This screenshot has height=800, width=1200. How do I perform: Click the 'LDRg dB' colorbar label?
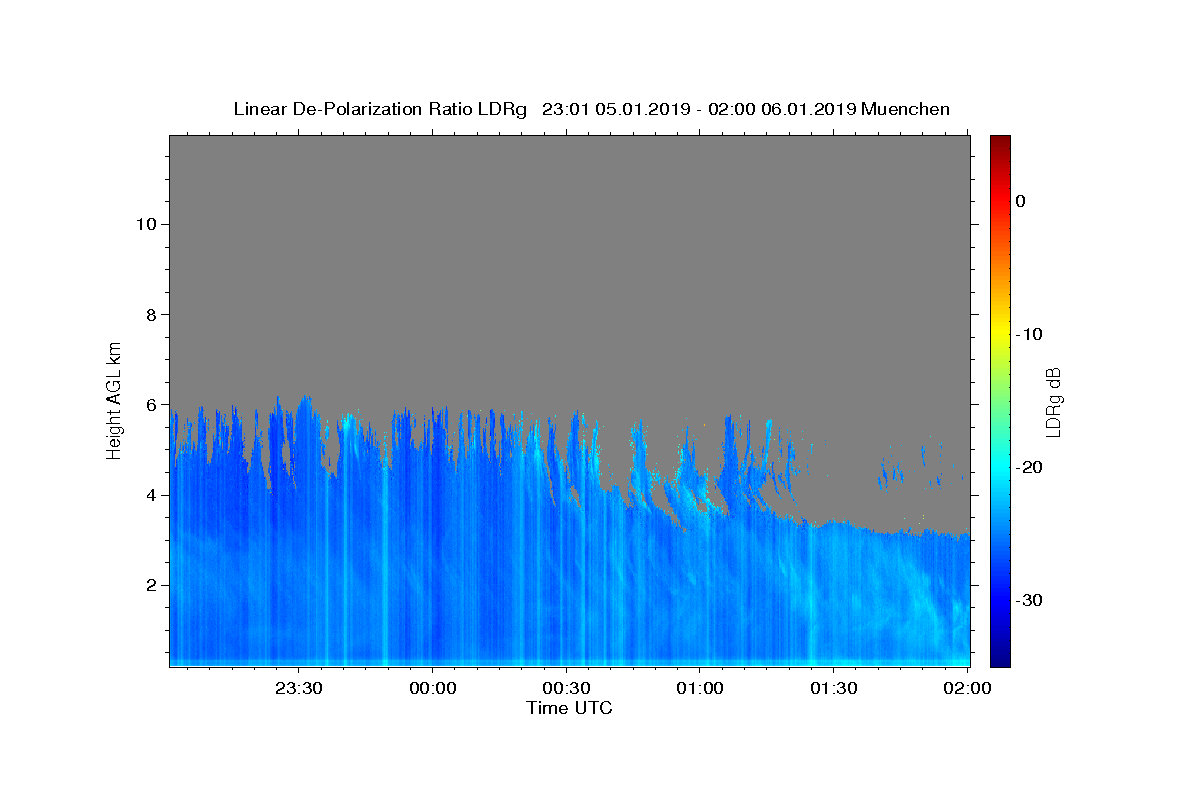coord(1053,402)
